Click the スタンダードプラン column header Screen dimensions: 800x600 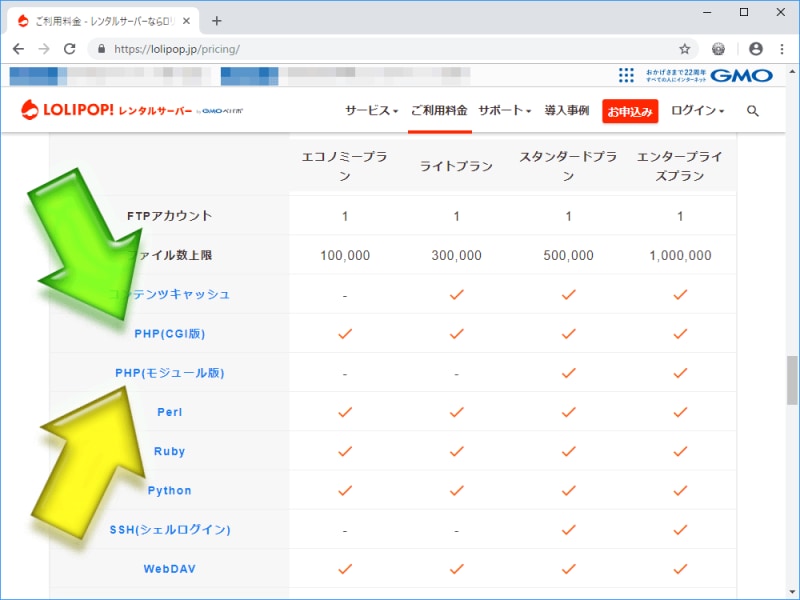(x=568, y=166)
